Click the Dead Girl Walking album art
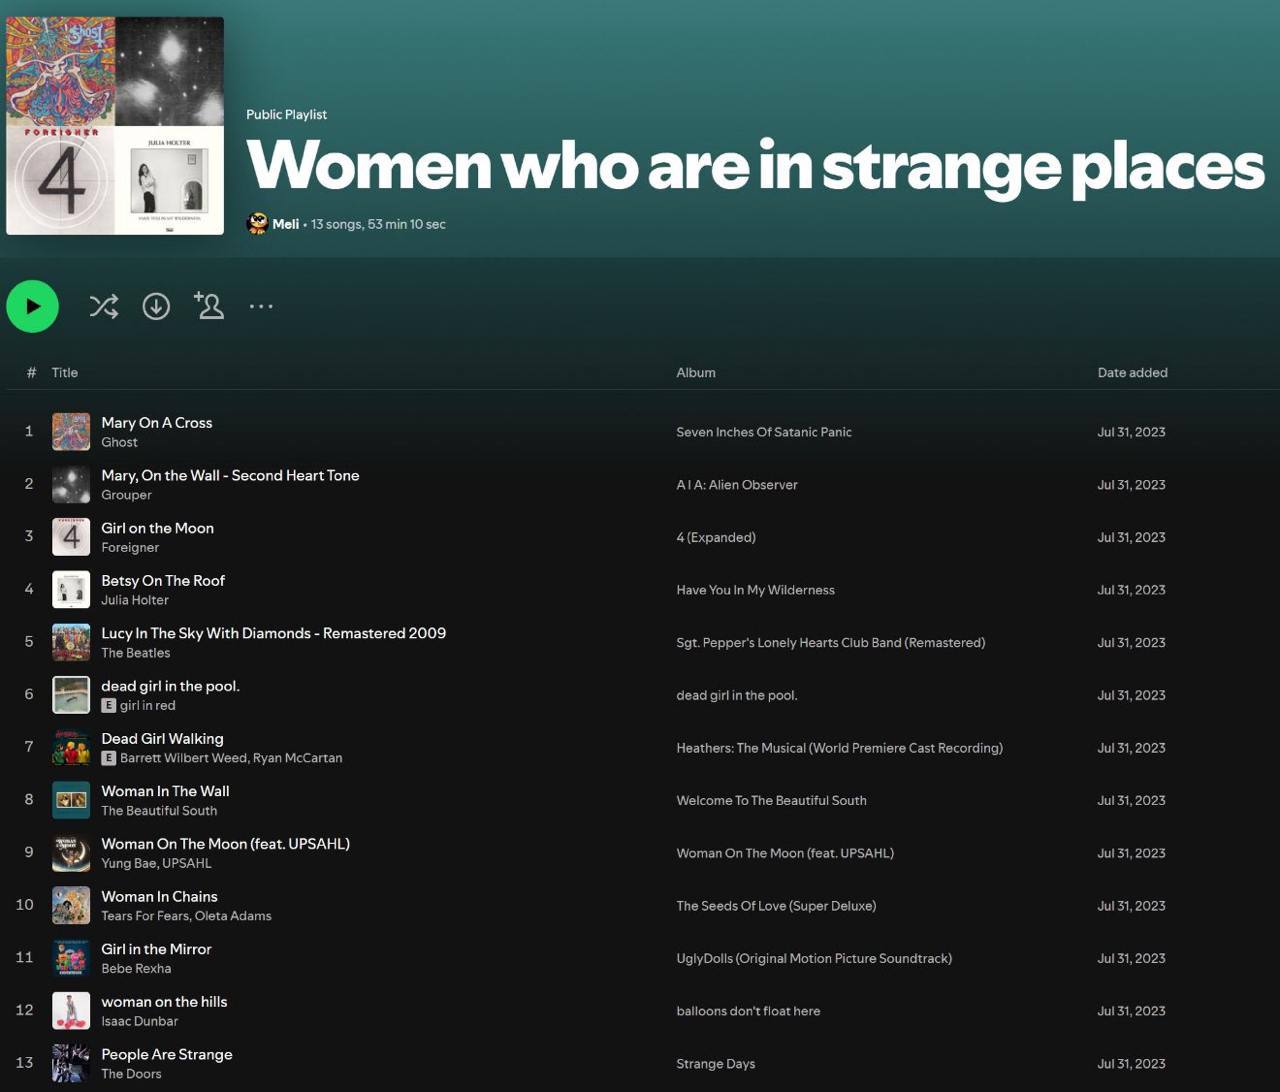Screen dimensions: 1280x1092 tap(71, 748)
